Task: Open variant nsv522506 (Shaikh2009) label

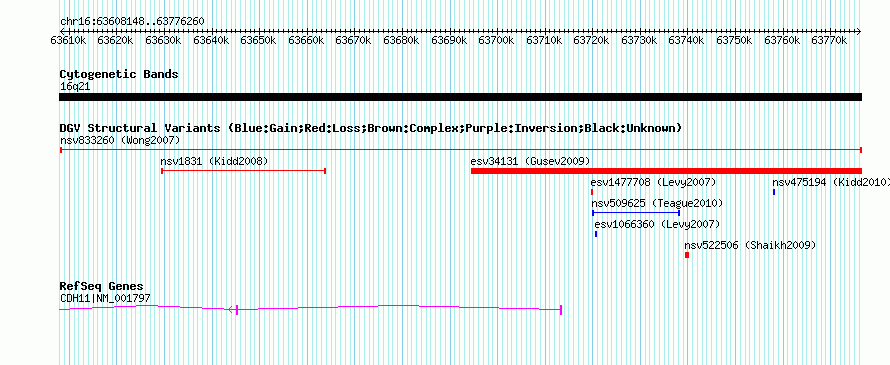Action: click(750, 245)
